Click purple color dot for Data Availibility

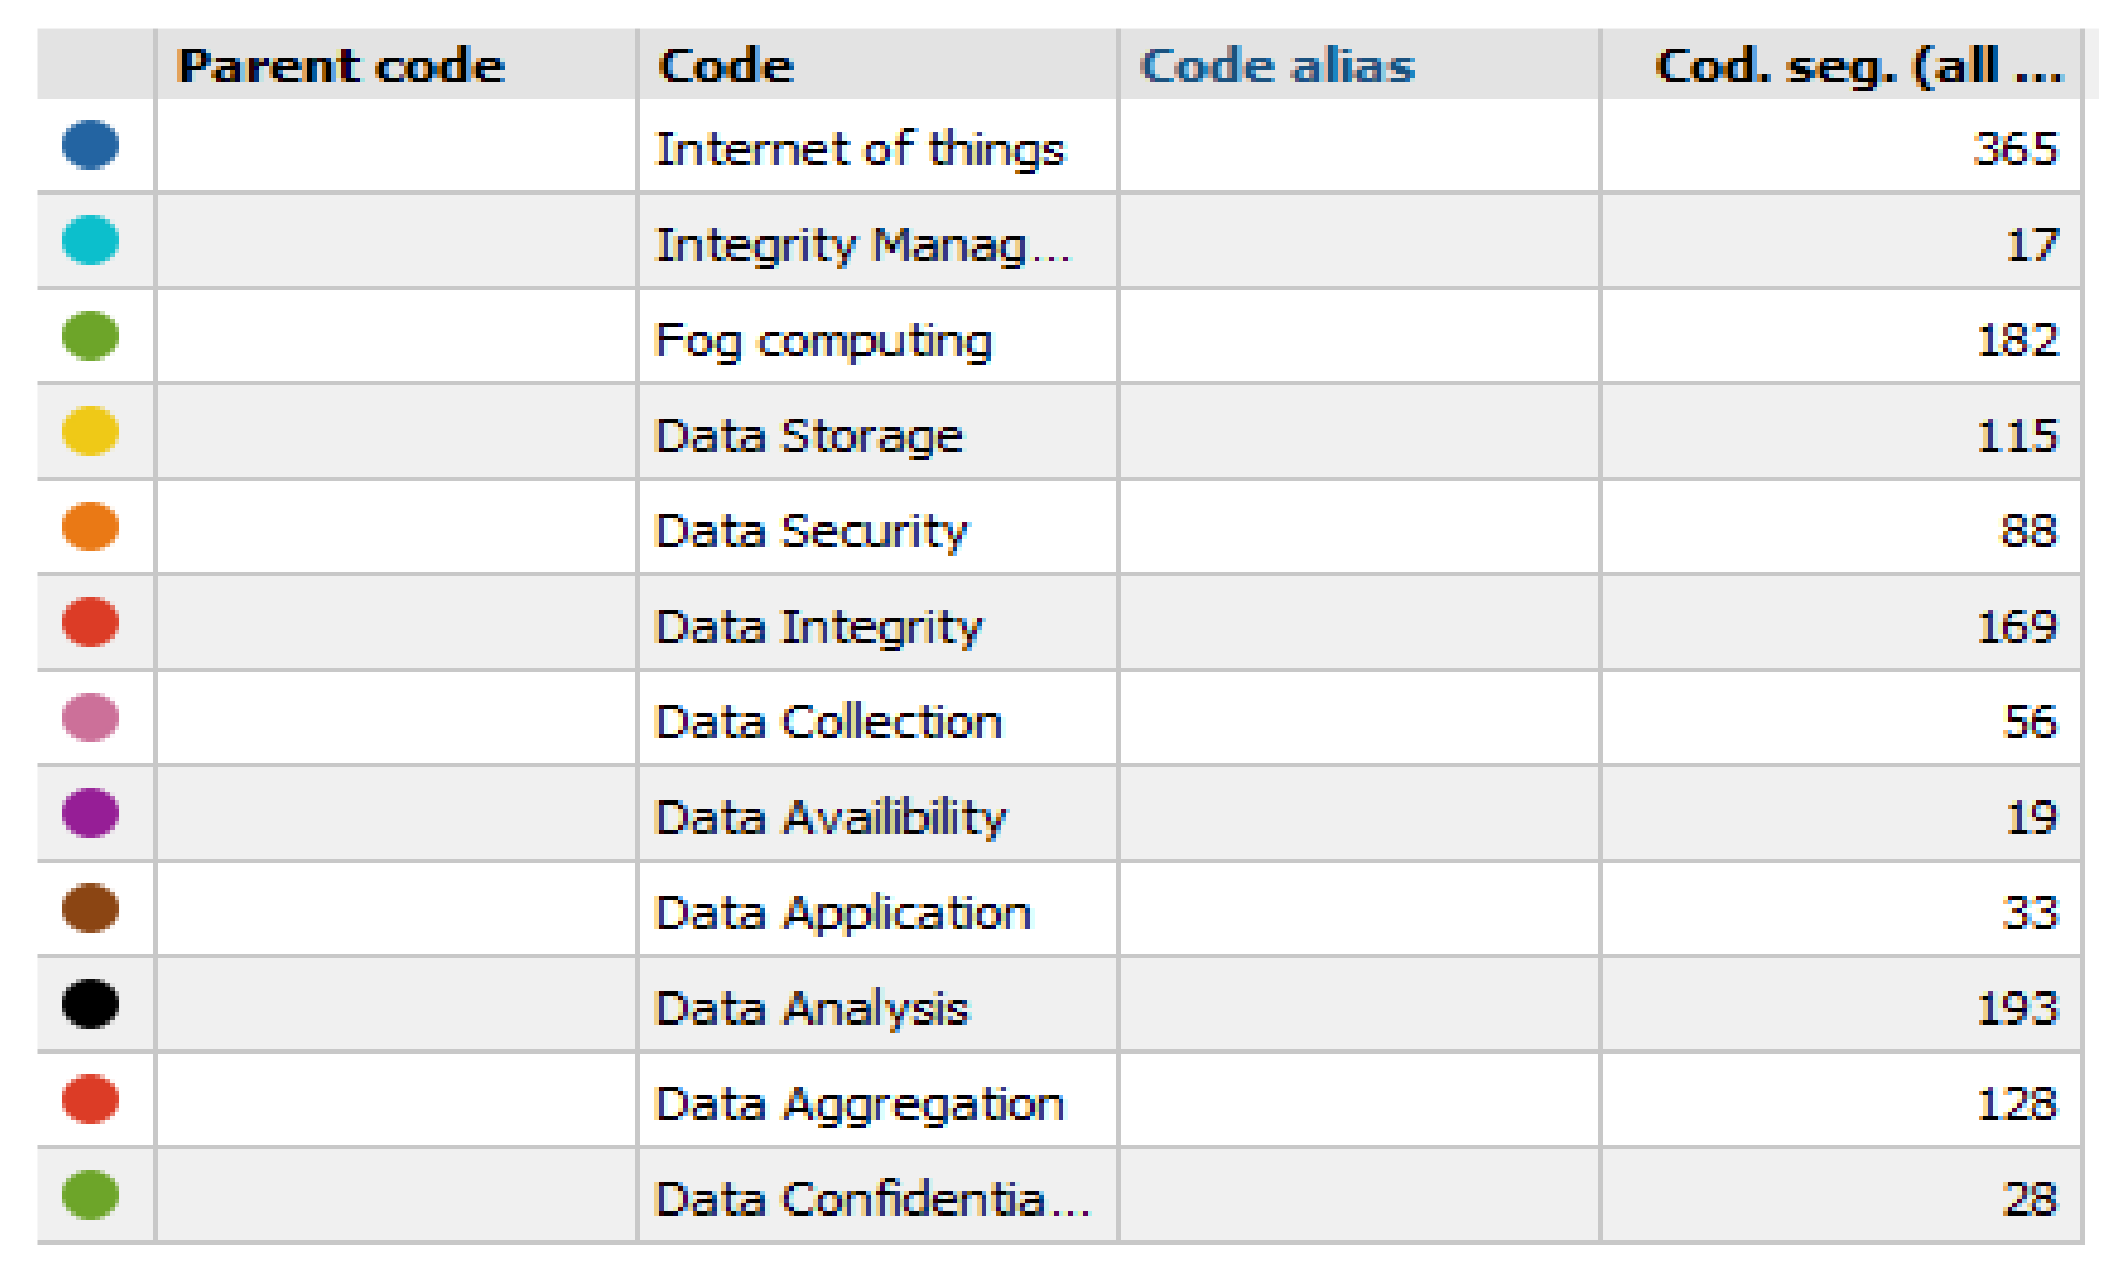(x=90, y=812)
